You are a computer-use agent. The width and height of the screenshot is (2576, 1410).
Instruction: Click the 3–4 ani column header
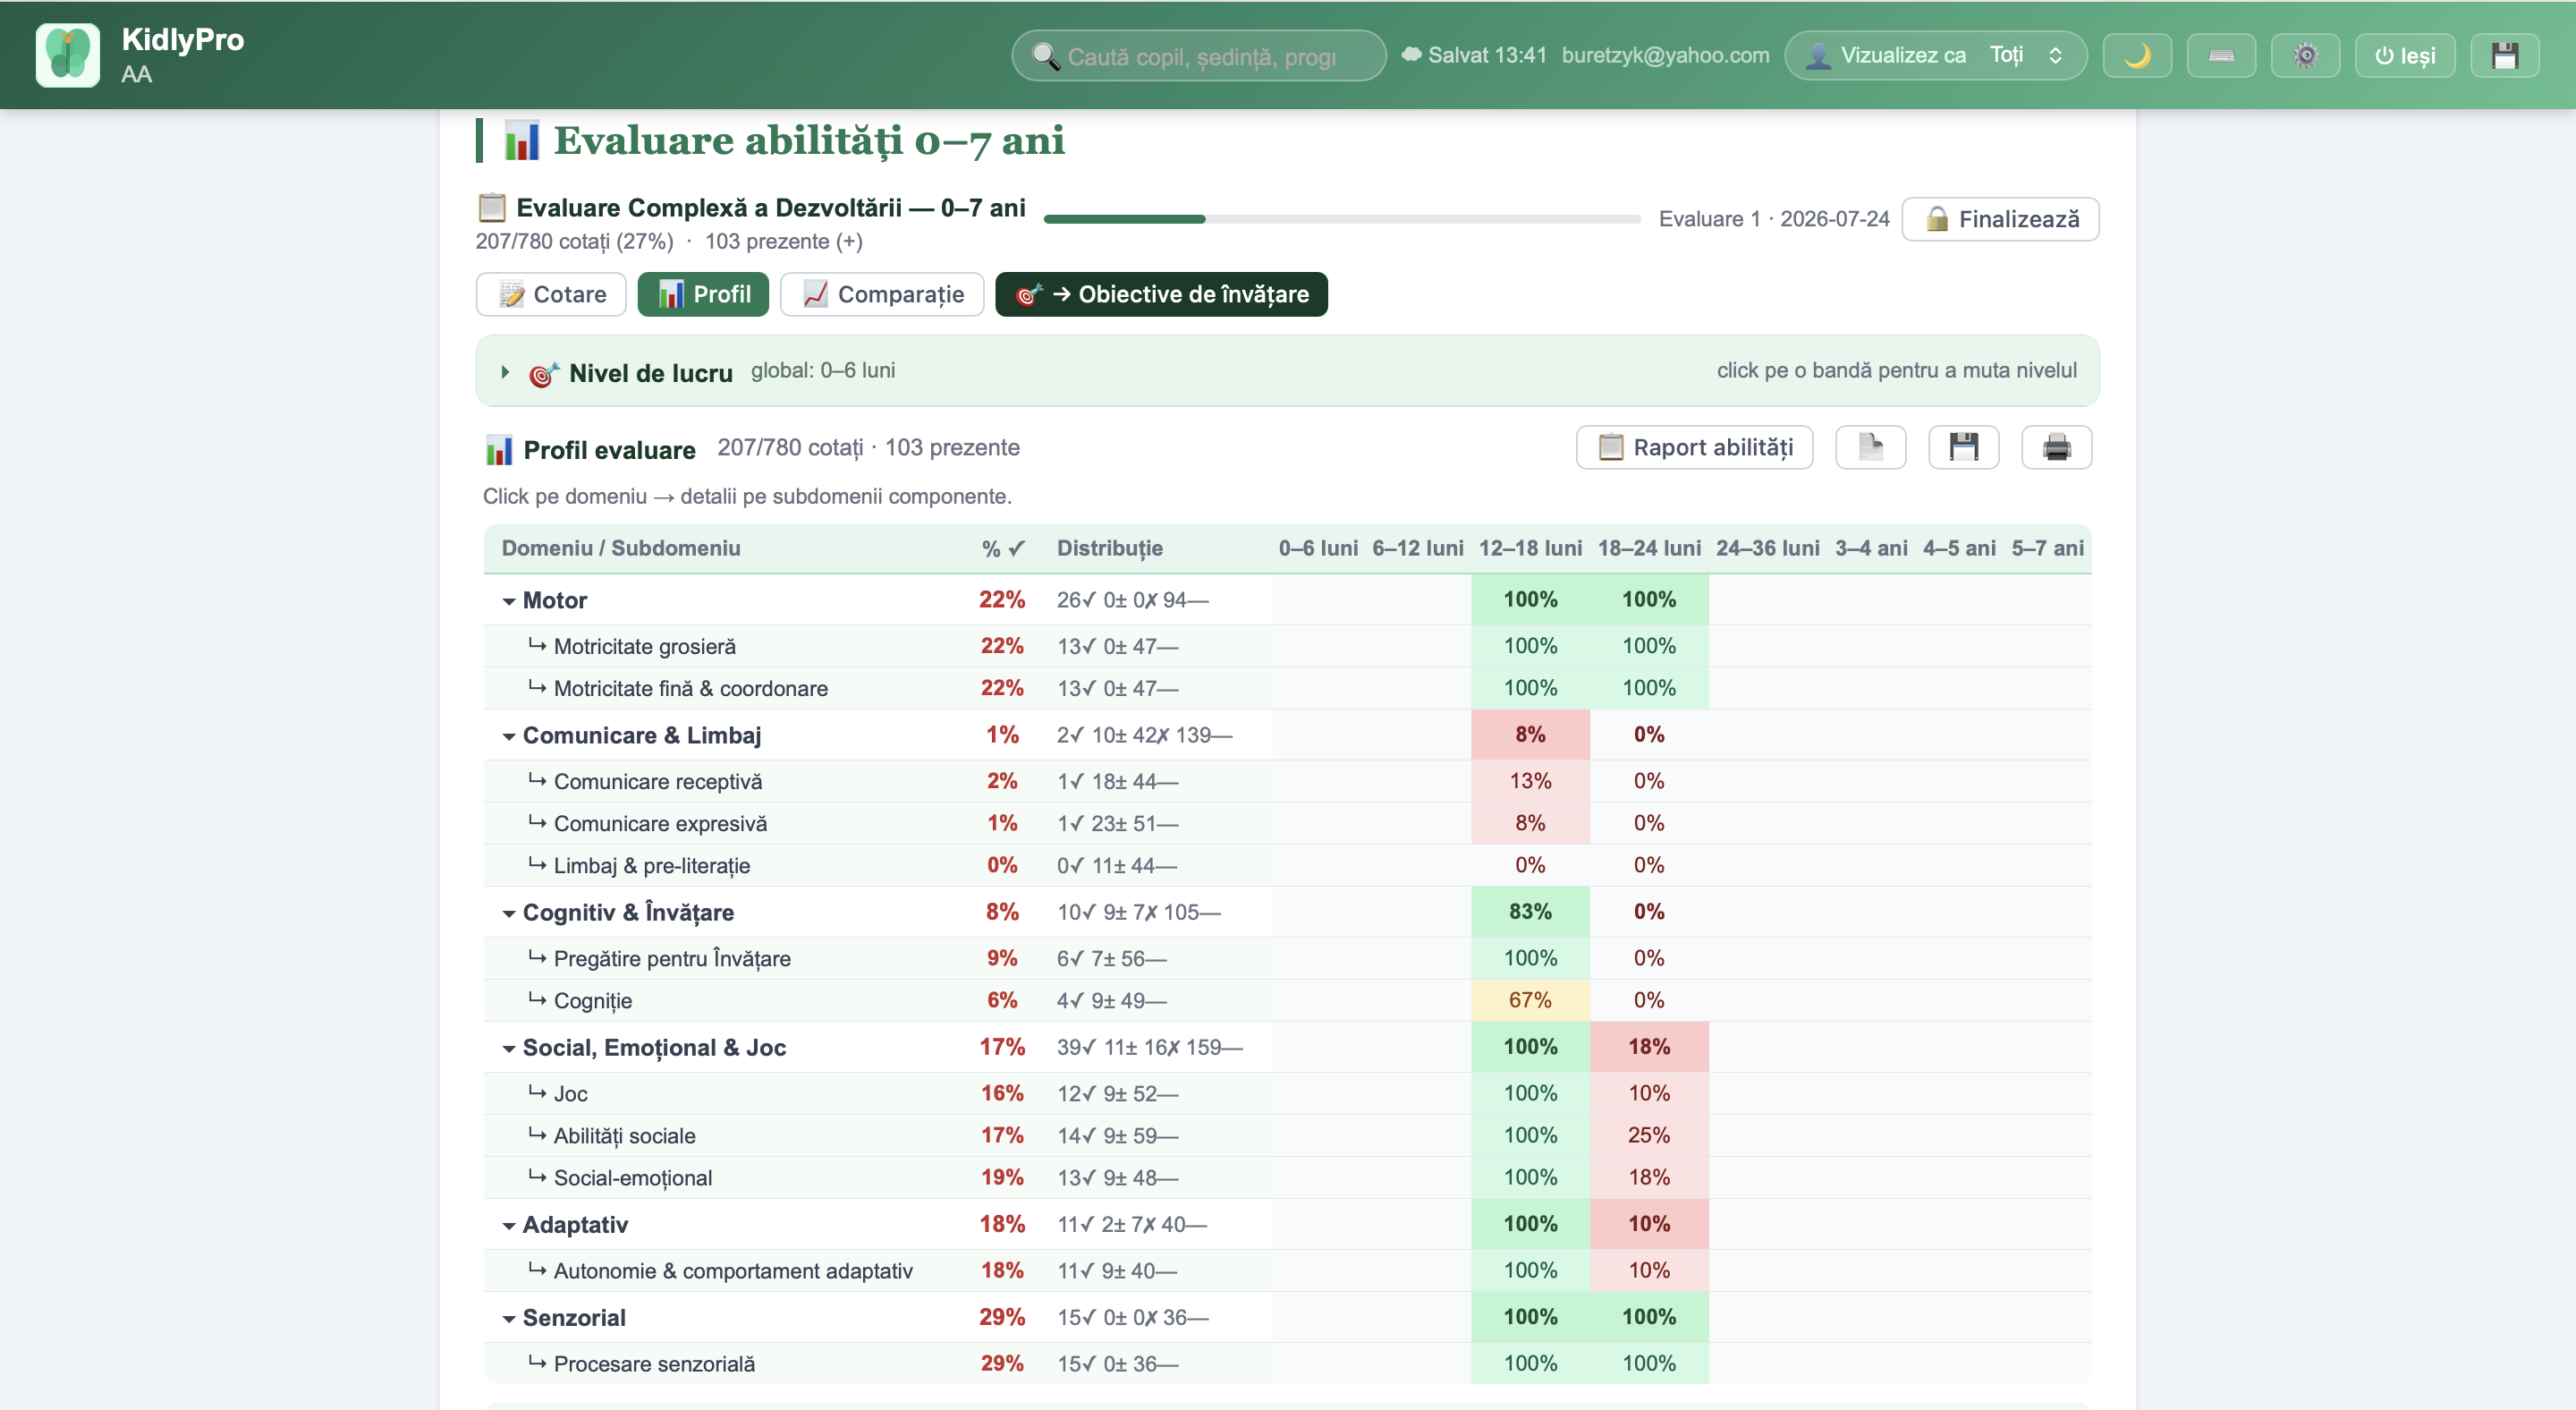point(1871,548)
